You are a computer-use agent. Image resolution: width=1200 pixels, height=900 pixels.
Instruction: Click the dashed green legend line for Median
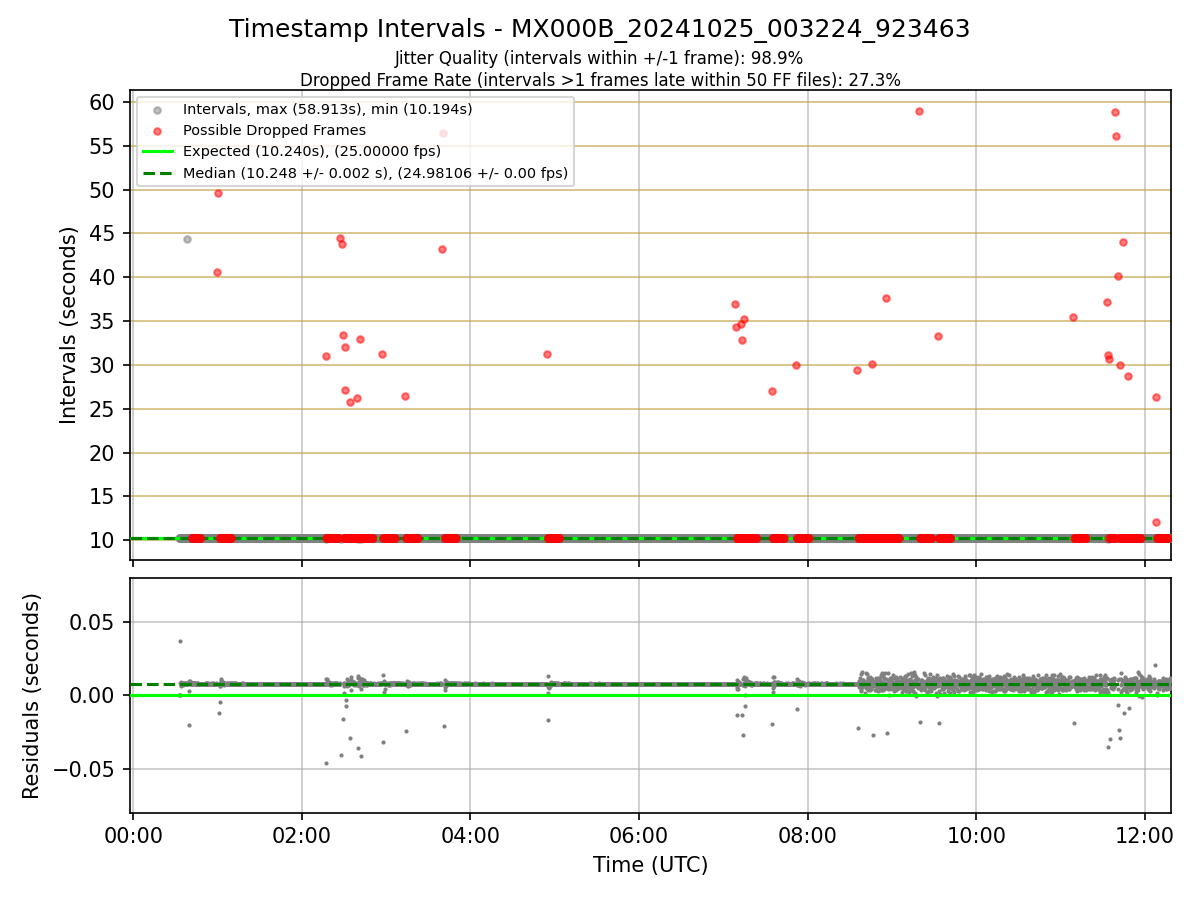point(157,173)
